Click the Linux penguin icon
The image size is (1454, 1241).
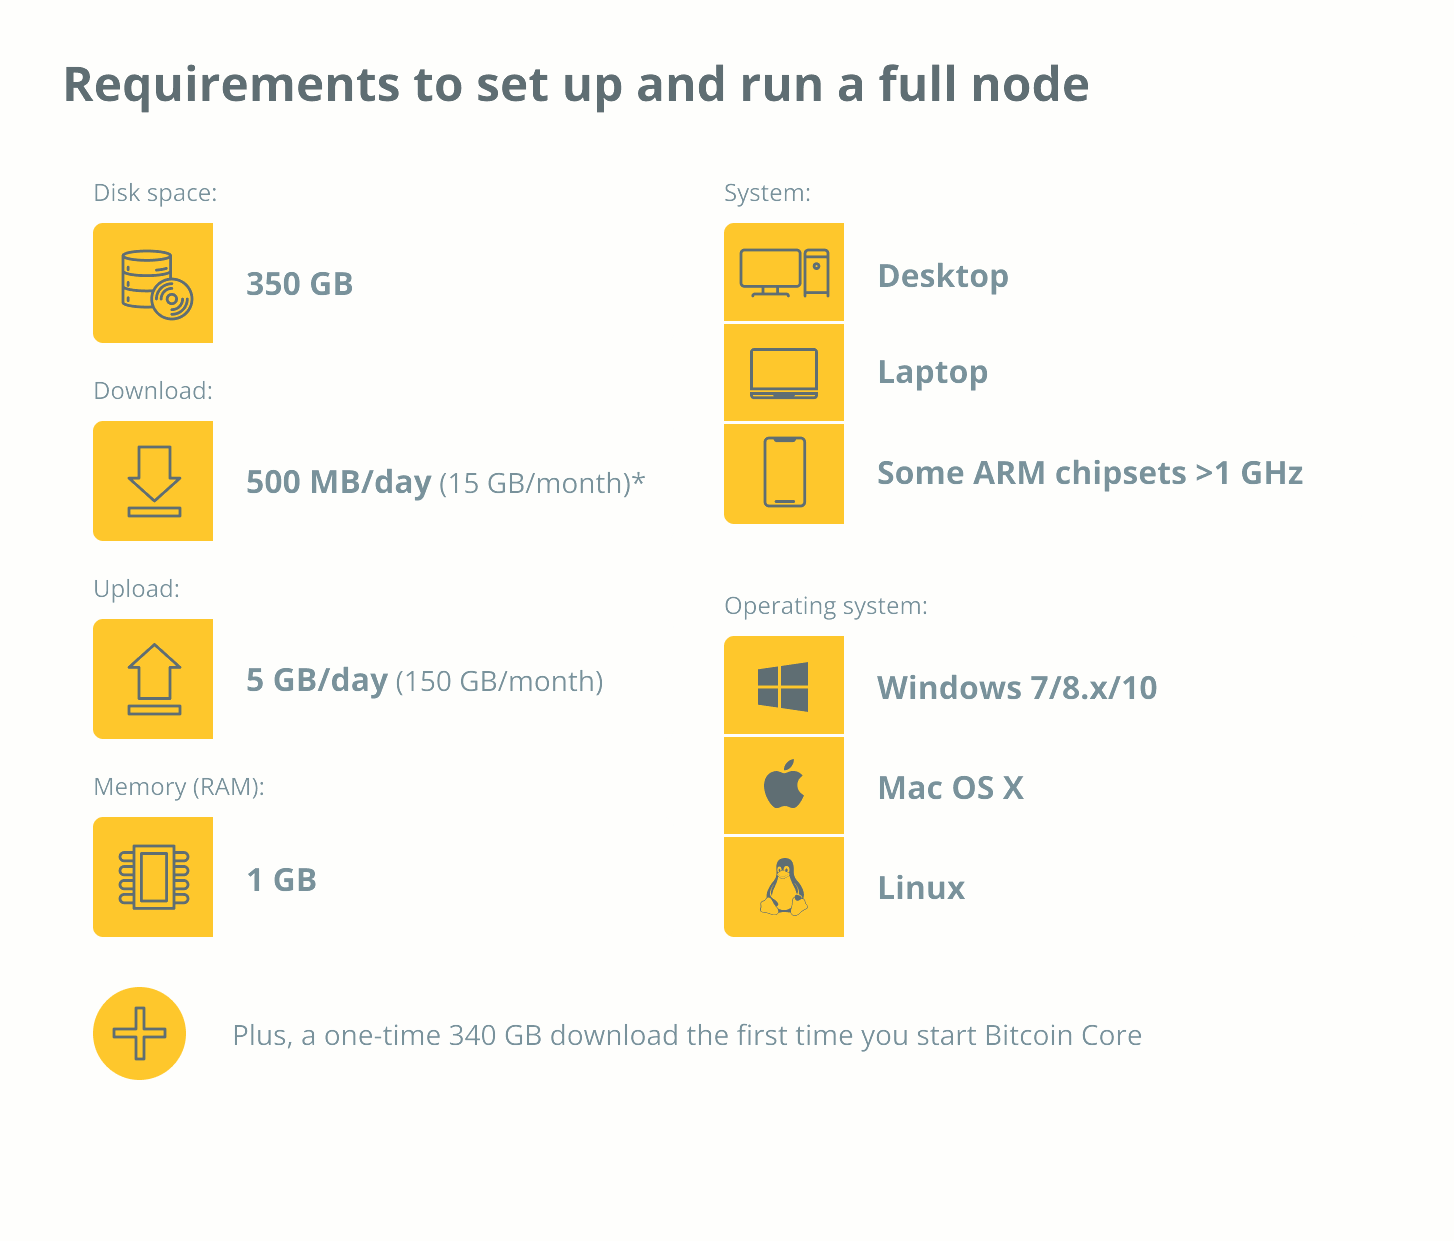click(784, 887)
